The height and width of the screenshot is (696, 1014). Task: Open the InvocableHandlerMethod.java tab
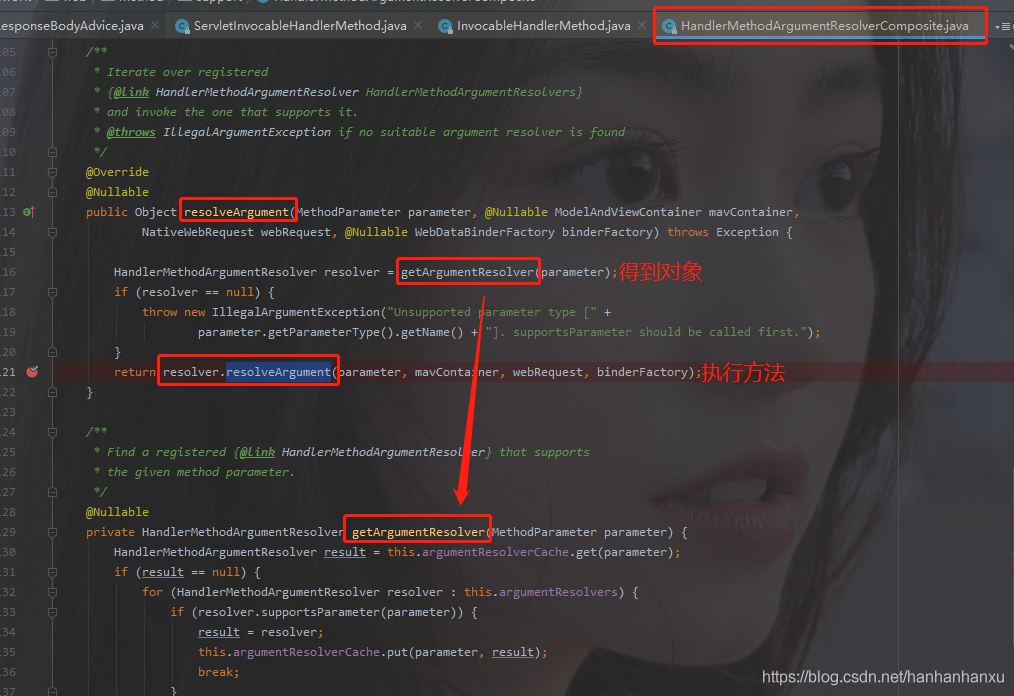(543, 25)
